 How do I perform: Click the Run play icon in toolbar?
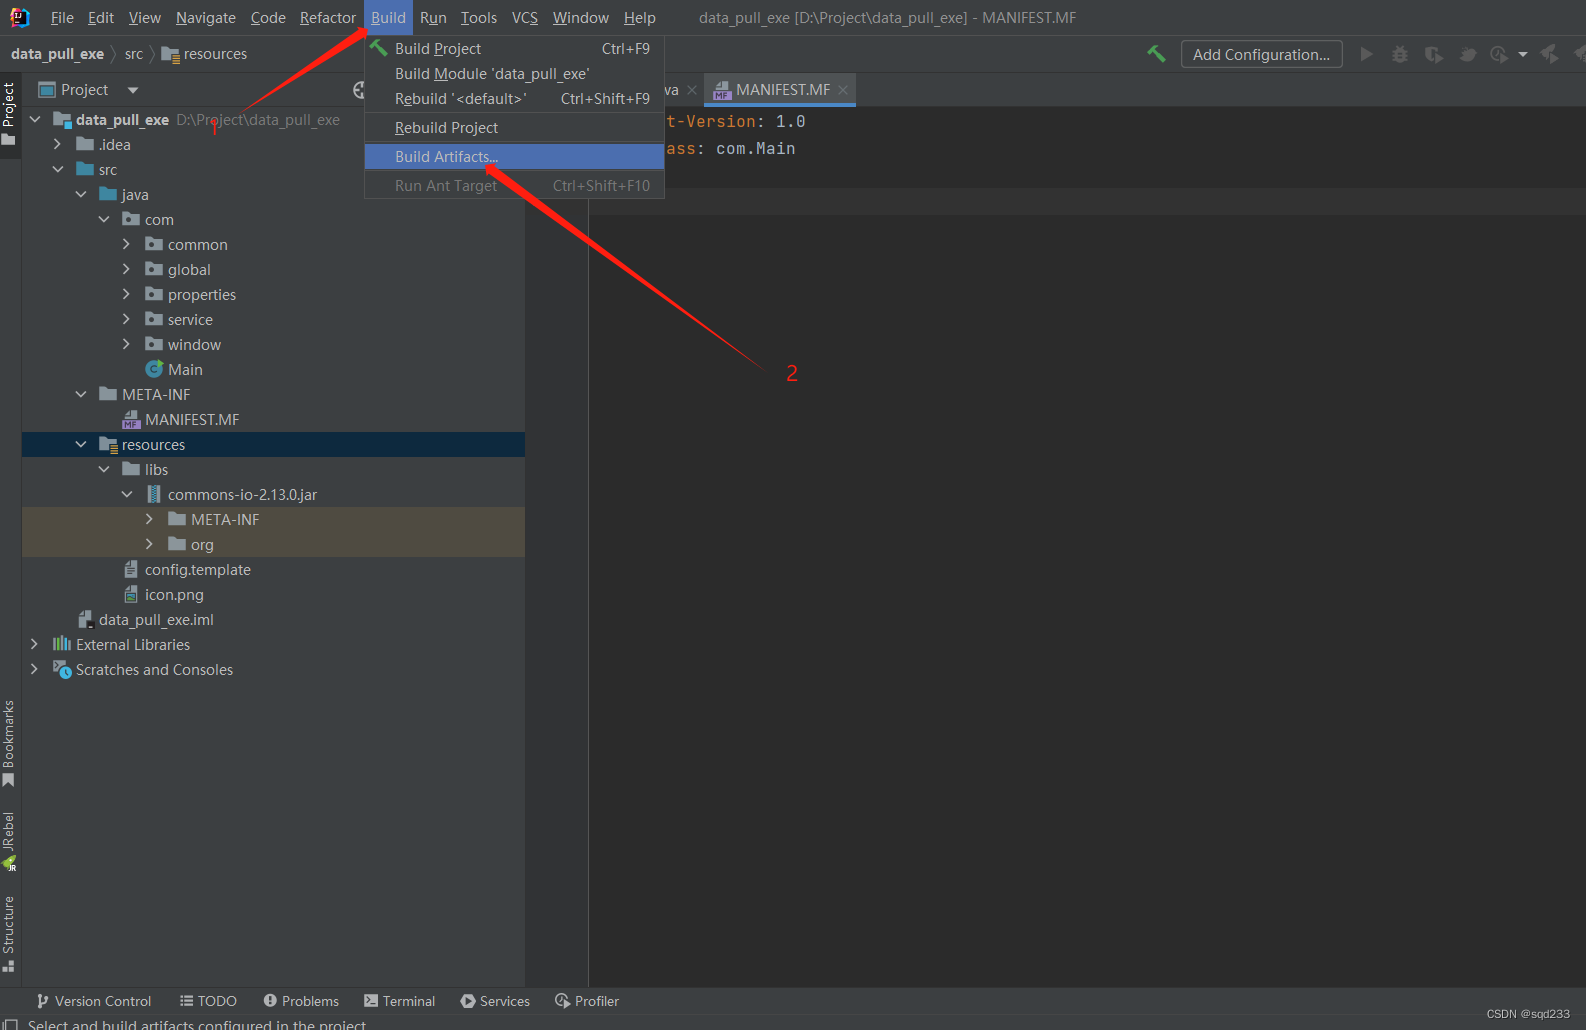coord(1366,54)
